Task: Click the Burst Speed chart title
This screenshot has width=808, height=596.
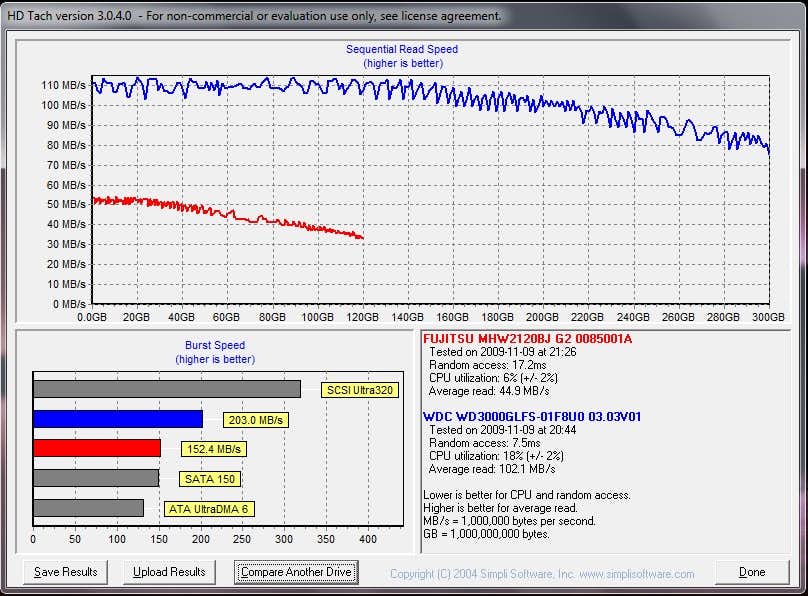Action: (215, 346)
